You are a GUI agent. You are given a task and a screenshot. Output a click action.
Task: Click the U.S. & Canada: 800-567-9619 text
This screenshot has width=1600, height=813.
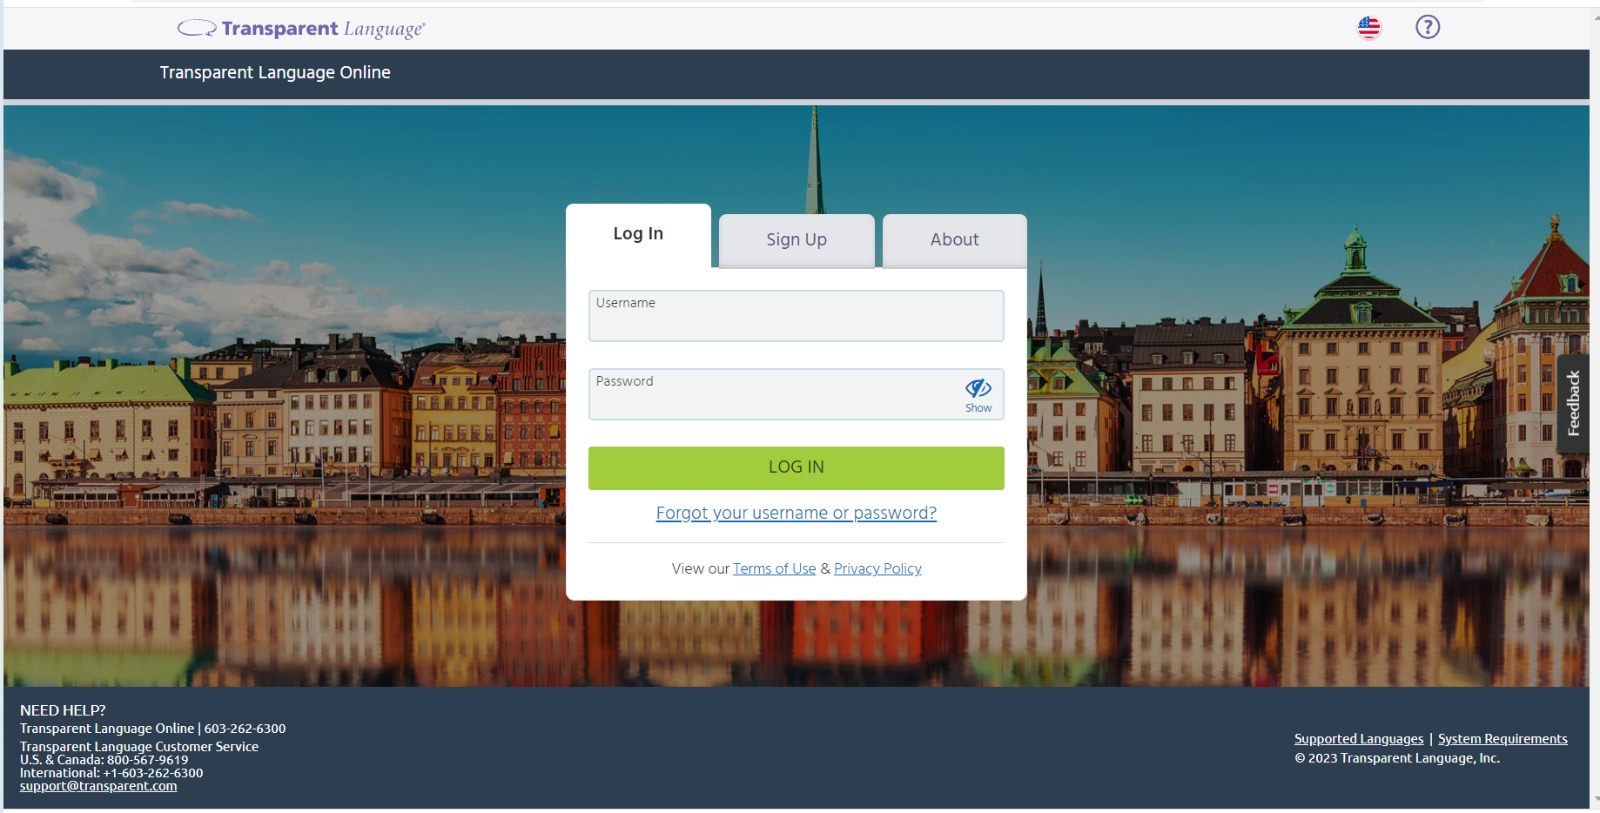[104, 760]
